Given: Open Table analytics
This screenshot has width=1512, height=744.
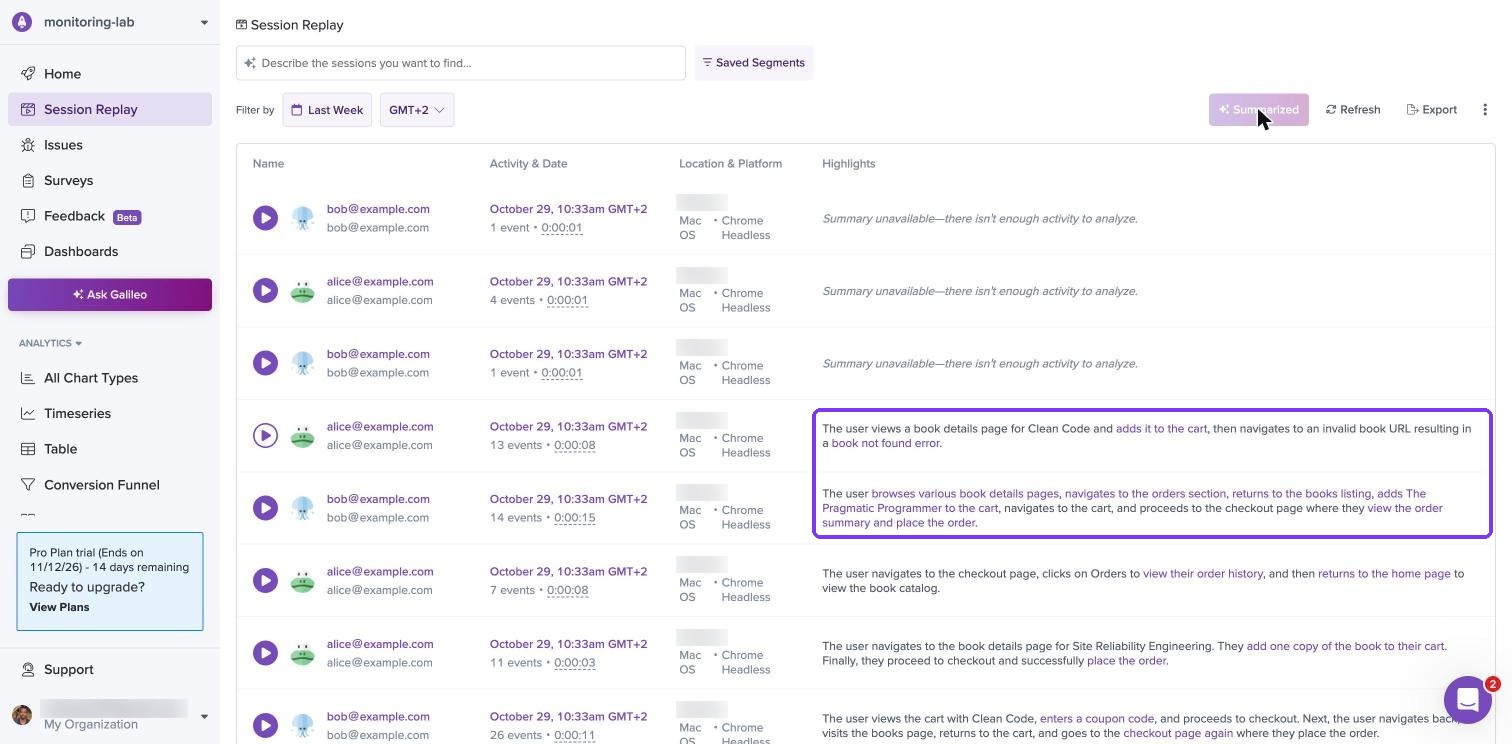Looking at the screenshot, I should click(110, 449).
